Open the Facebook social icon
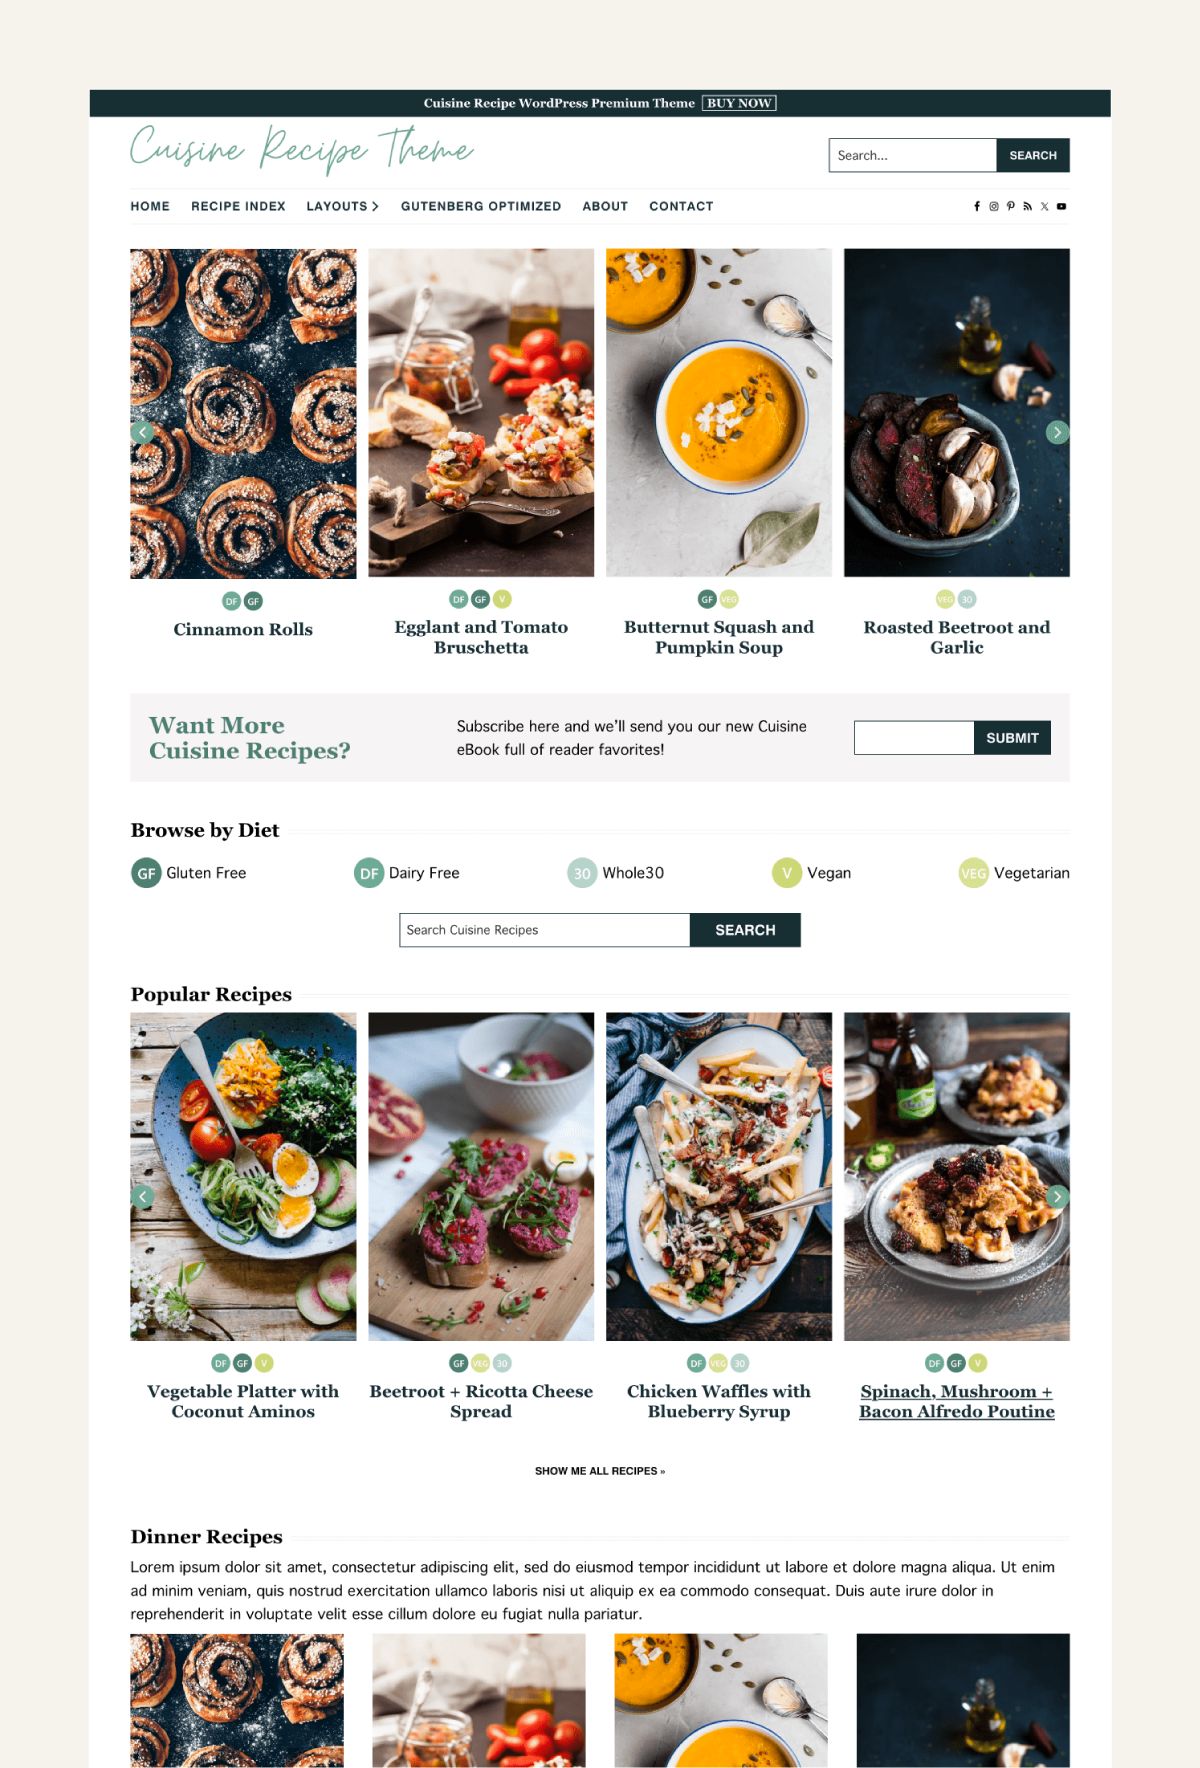Image resolution: width=1200 pixels, height=1768 pixels. pyautogui.click(x=977, y=207)
